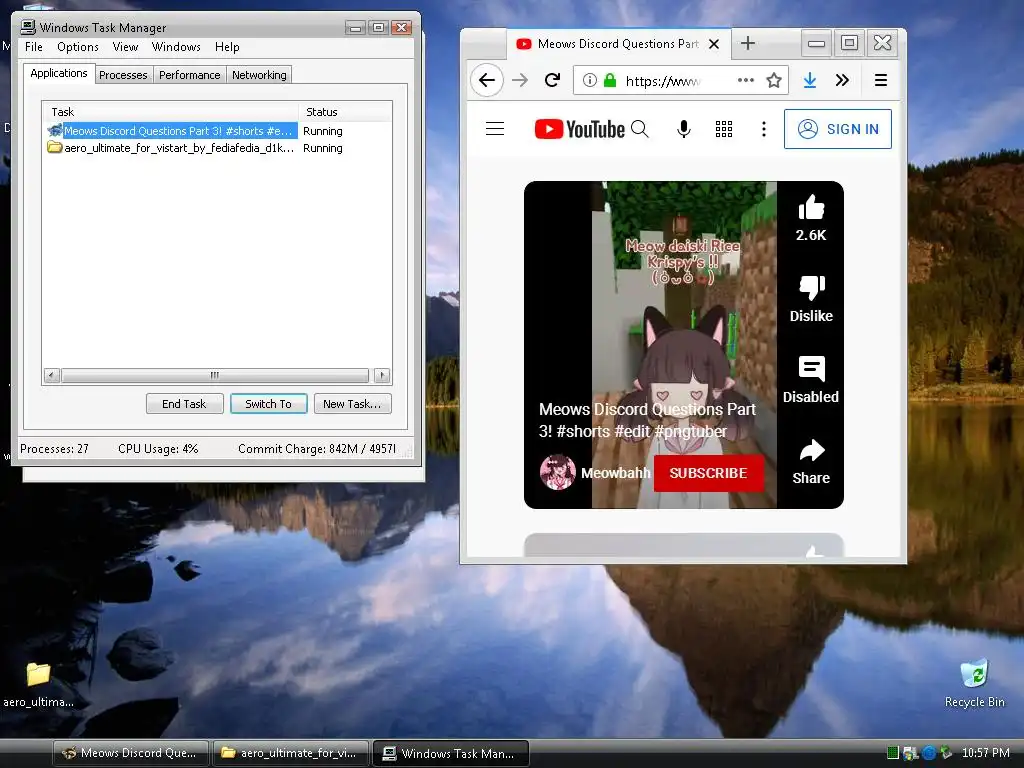Open page actions three-dot menu in address bar
1024x768 pixels.
pos(745,80)
